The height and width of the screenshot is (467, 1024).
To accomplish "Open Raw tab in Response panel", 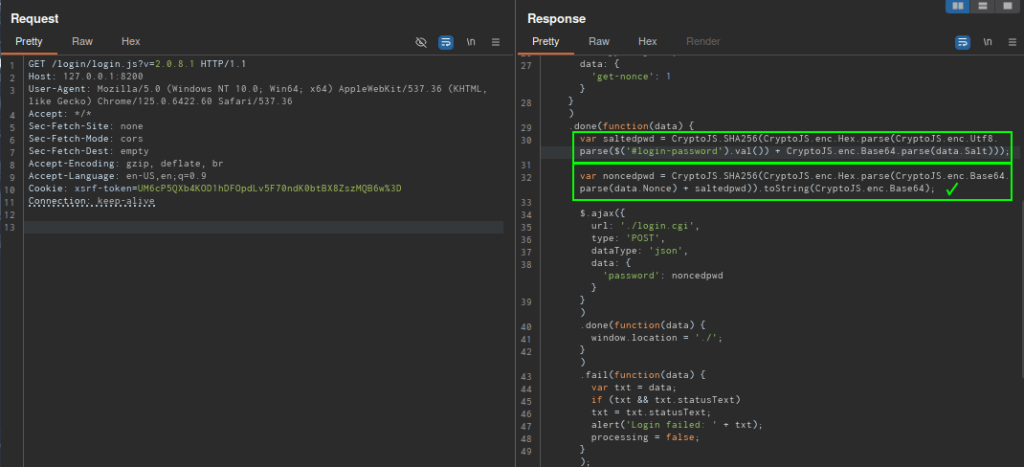I will coord(599,42).
